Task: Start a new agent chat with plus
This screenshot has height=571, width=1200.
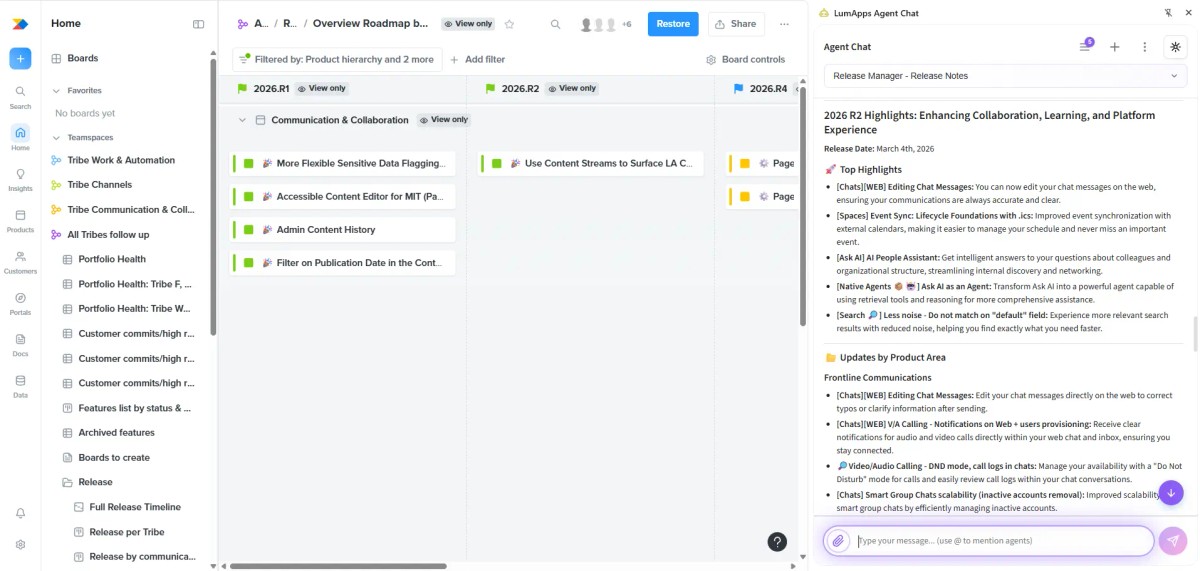Action: 1115,47
